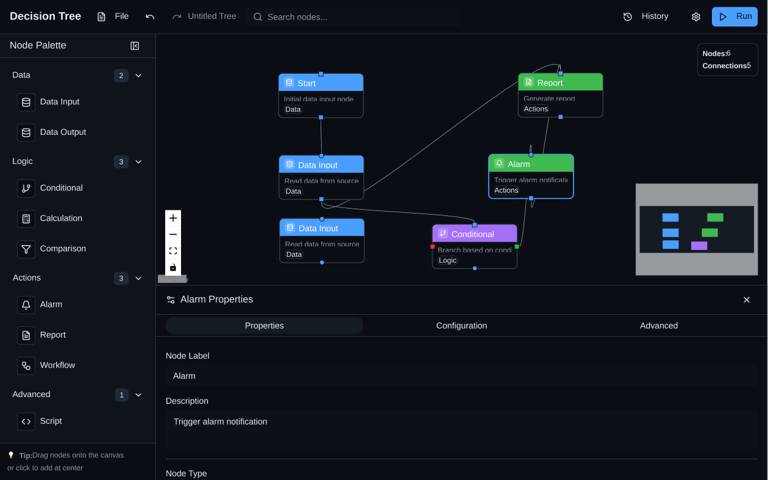Collapse the Actions category chevron

point(139,278)
